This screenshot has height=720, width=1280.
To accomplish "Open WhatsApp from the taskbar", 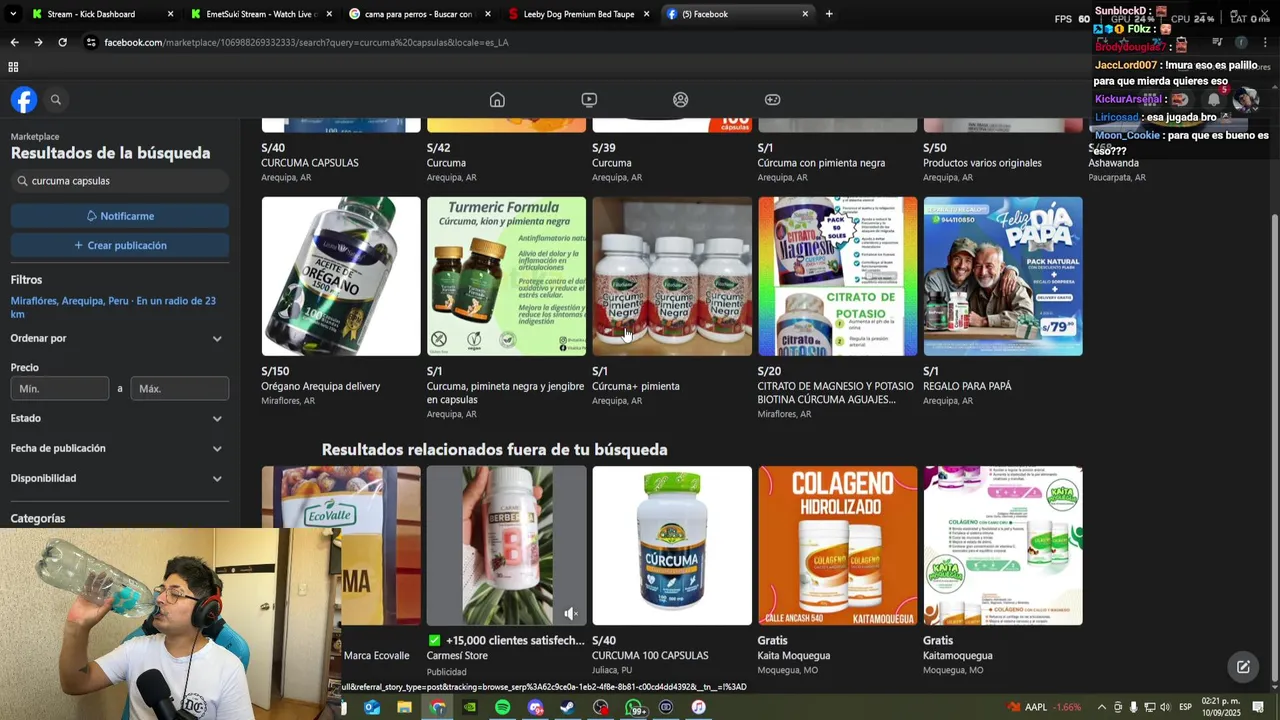I will coord(634,707).
